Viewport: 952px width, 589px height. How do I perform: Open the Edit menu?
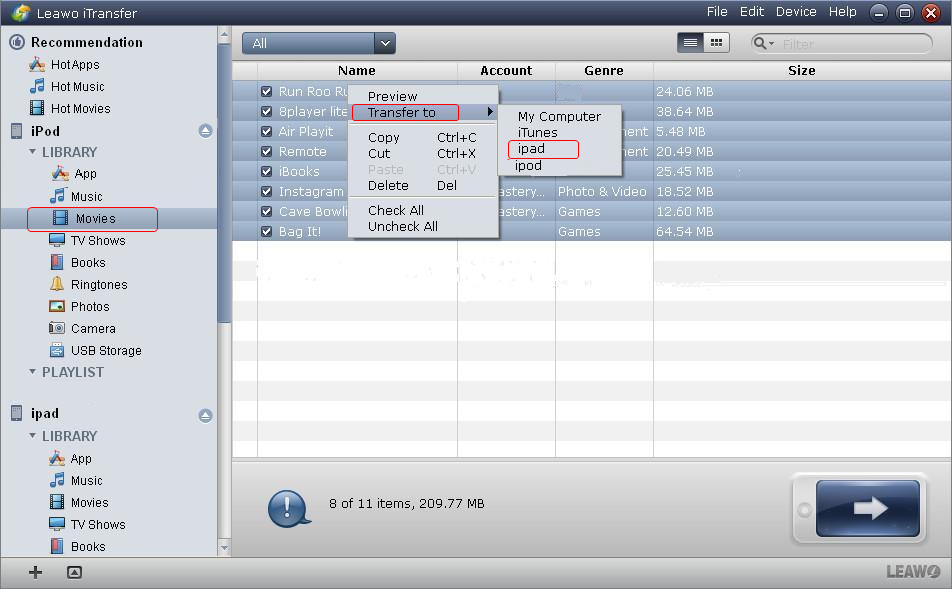752,12
